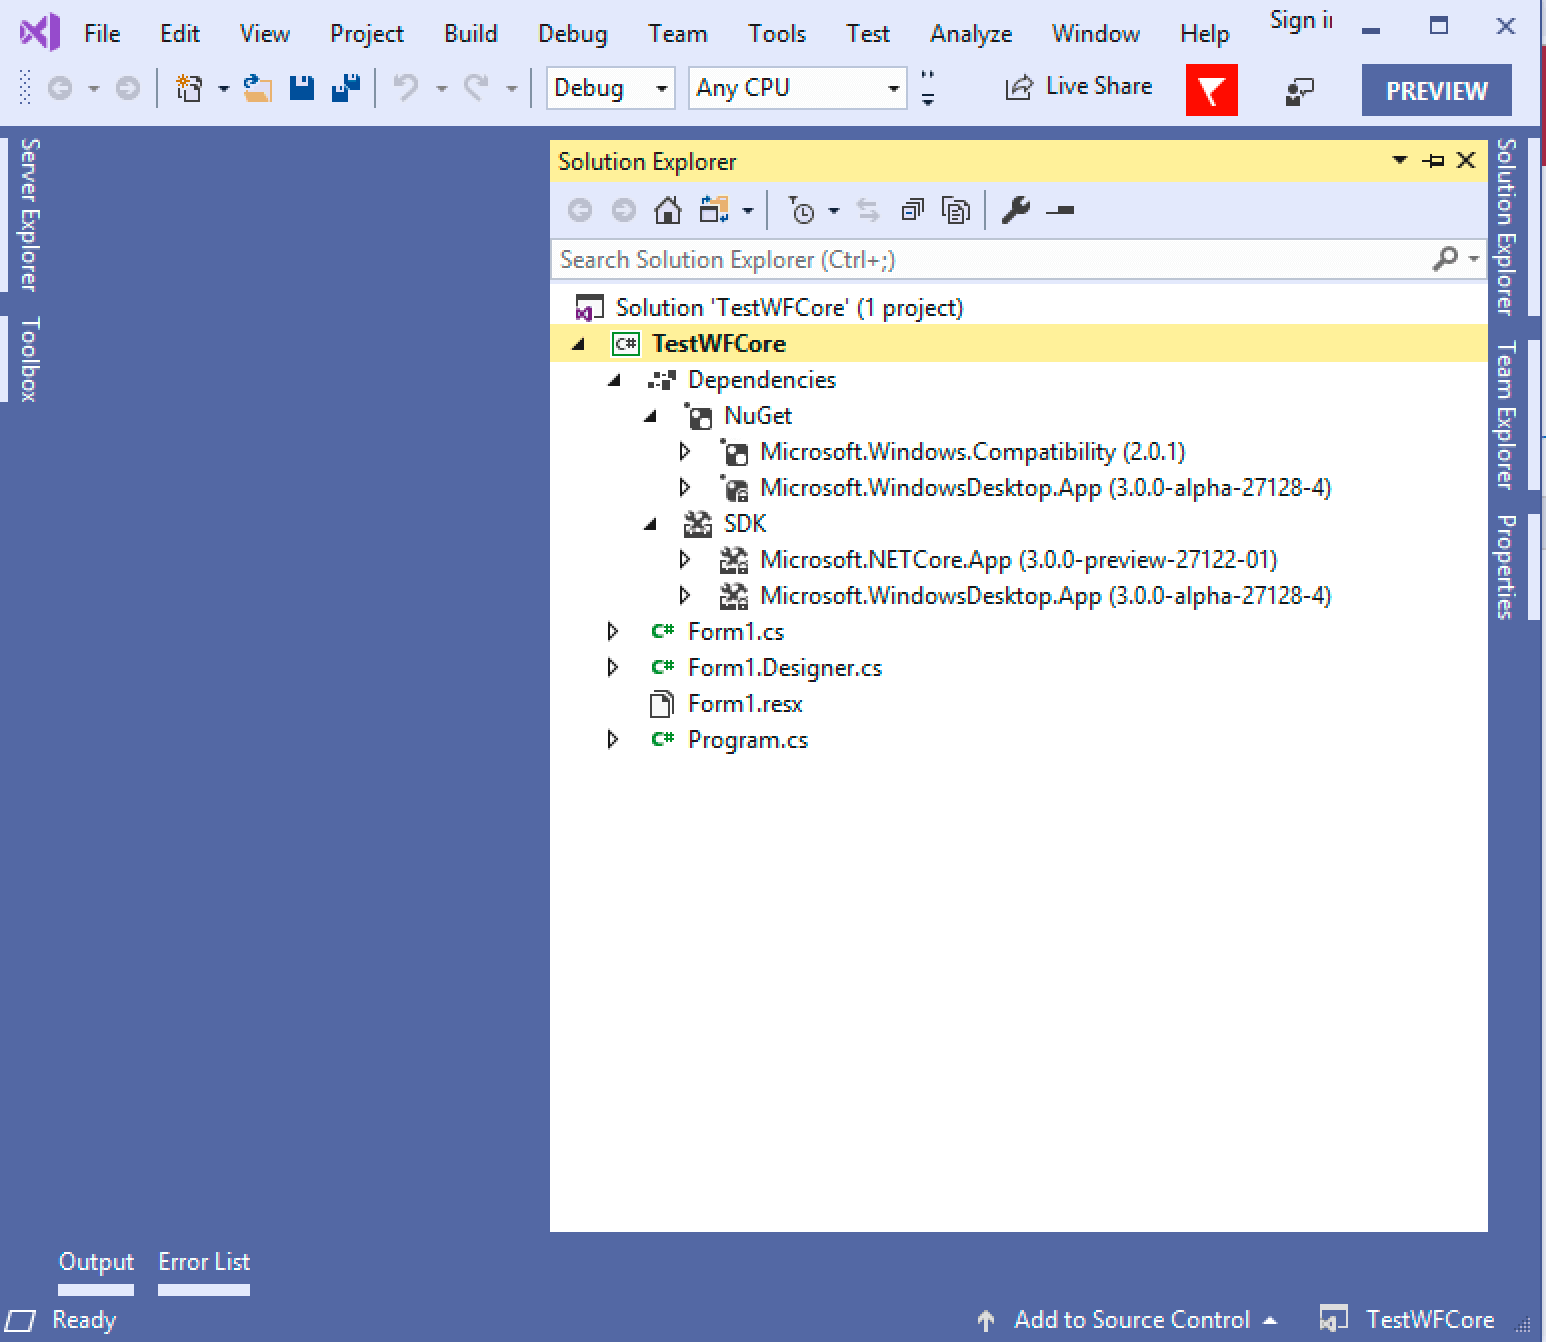This screenshot has height=1342, width=1546.
Task: Open the Build menu
Action: 470,34
